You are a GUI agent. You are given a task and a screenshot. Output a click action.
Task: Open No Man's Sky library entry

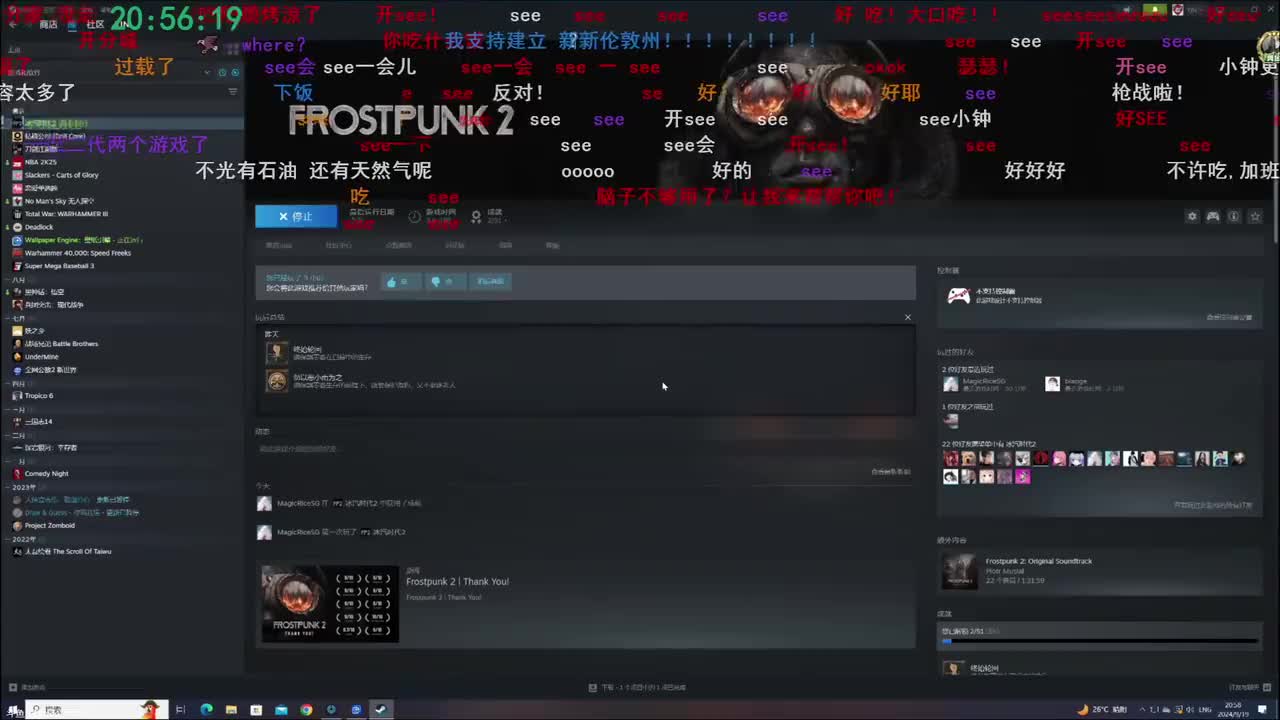click(x=59, y=201)
